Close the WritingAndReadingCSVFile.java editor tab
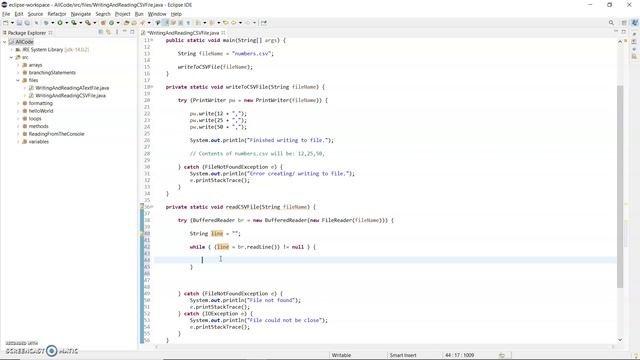The width and height of the screenshot is (640, 360). [224, 33]
